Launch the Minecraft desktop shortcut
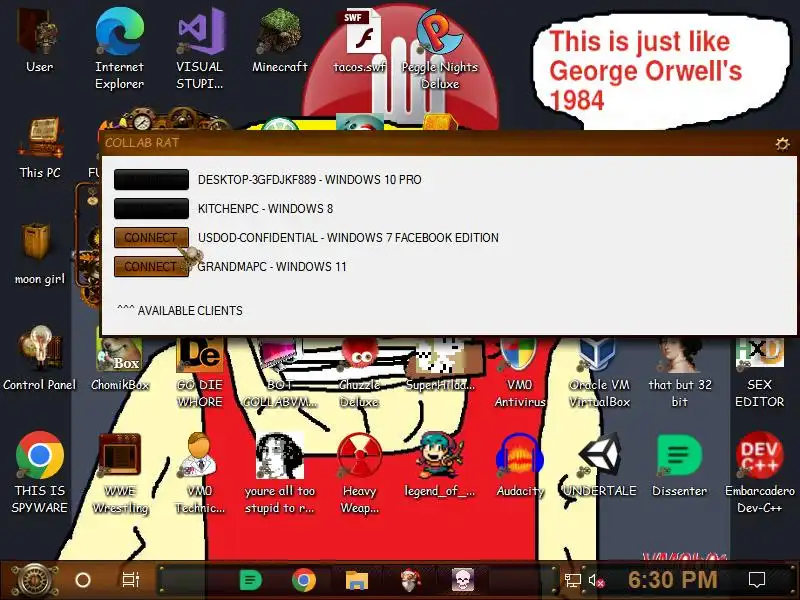 click(x=280, y=41)
